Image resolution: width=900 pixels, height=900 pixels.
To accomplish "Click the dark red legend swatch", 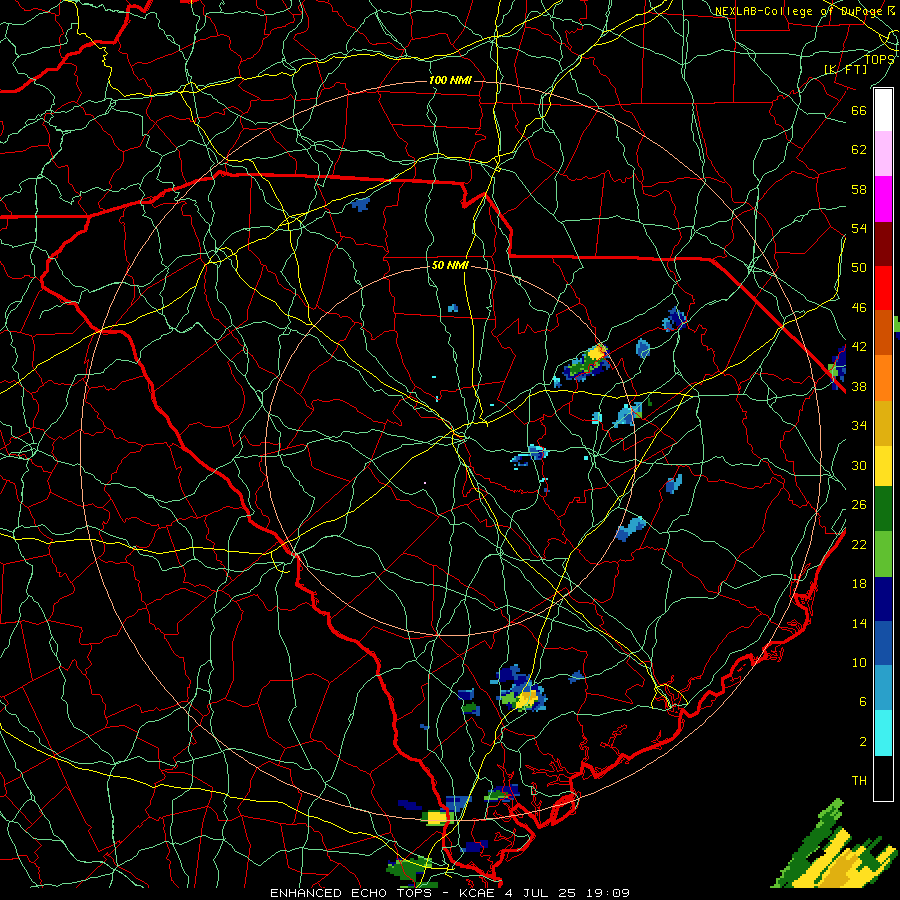I will click(x=883, y=244).
